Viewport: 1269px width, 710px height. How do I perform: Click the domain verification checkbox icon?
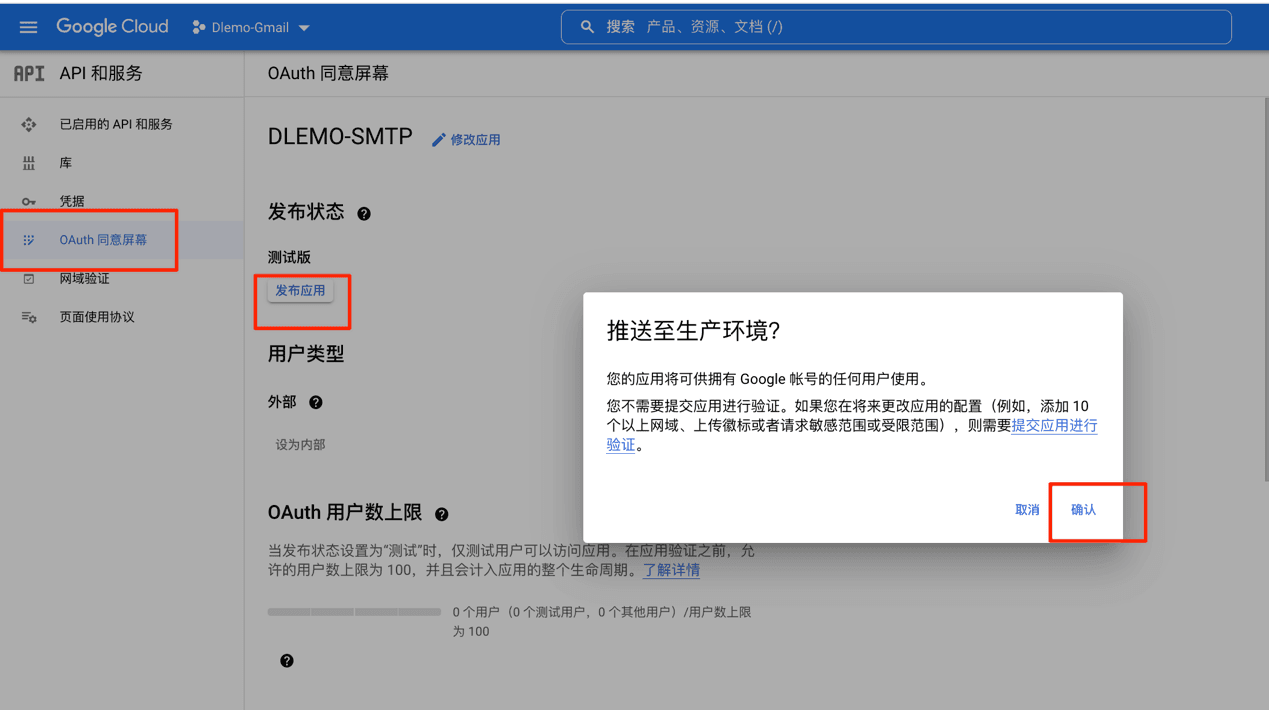coord(29,279)
